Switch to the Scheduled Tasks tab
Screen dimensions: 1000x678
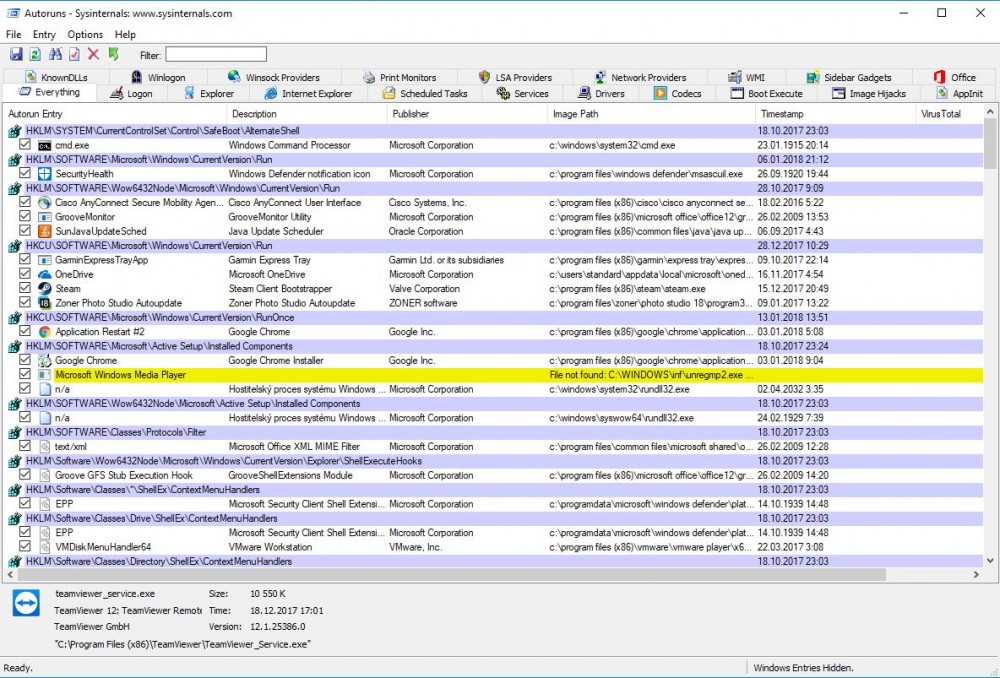pyautogui.click(x=425, y=94)
